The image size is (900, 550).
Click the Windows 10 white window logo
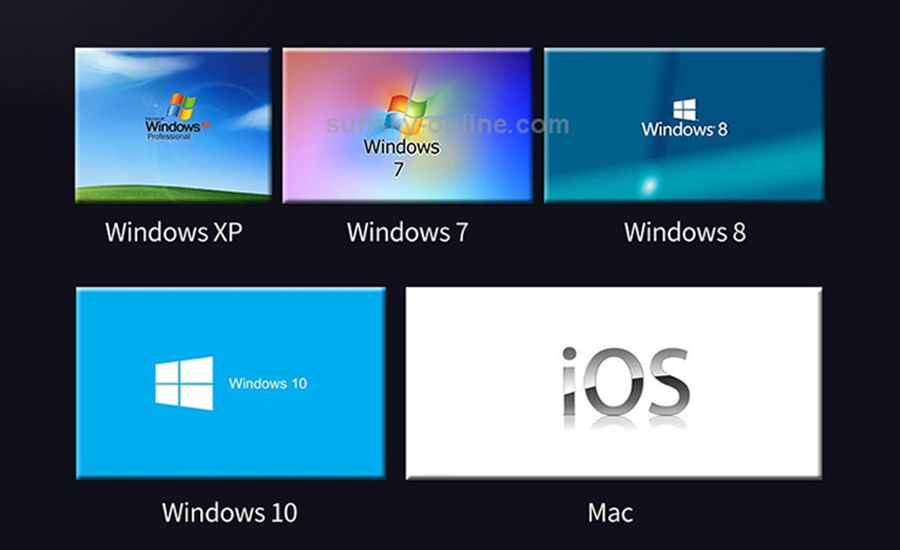(x=184, y=383)
